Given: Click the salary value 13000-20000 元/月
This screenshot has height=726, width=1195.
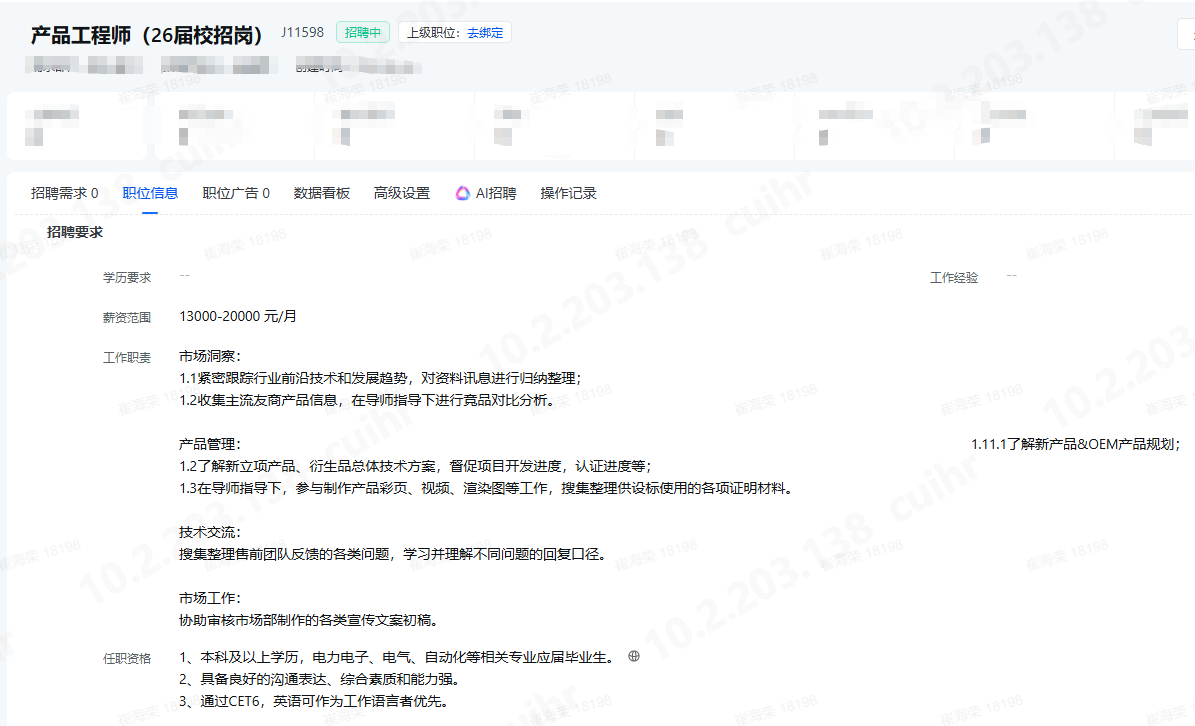Looking at the screenshot, I should point(238,316).
